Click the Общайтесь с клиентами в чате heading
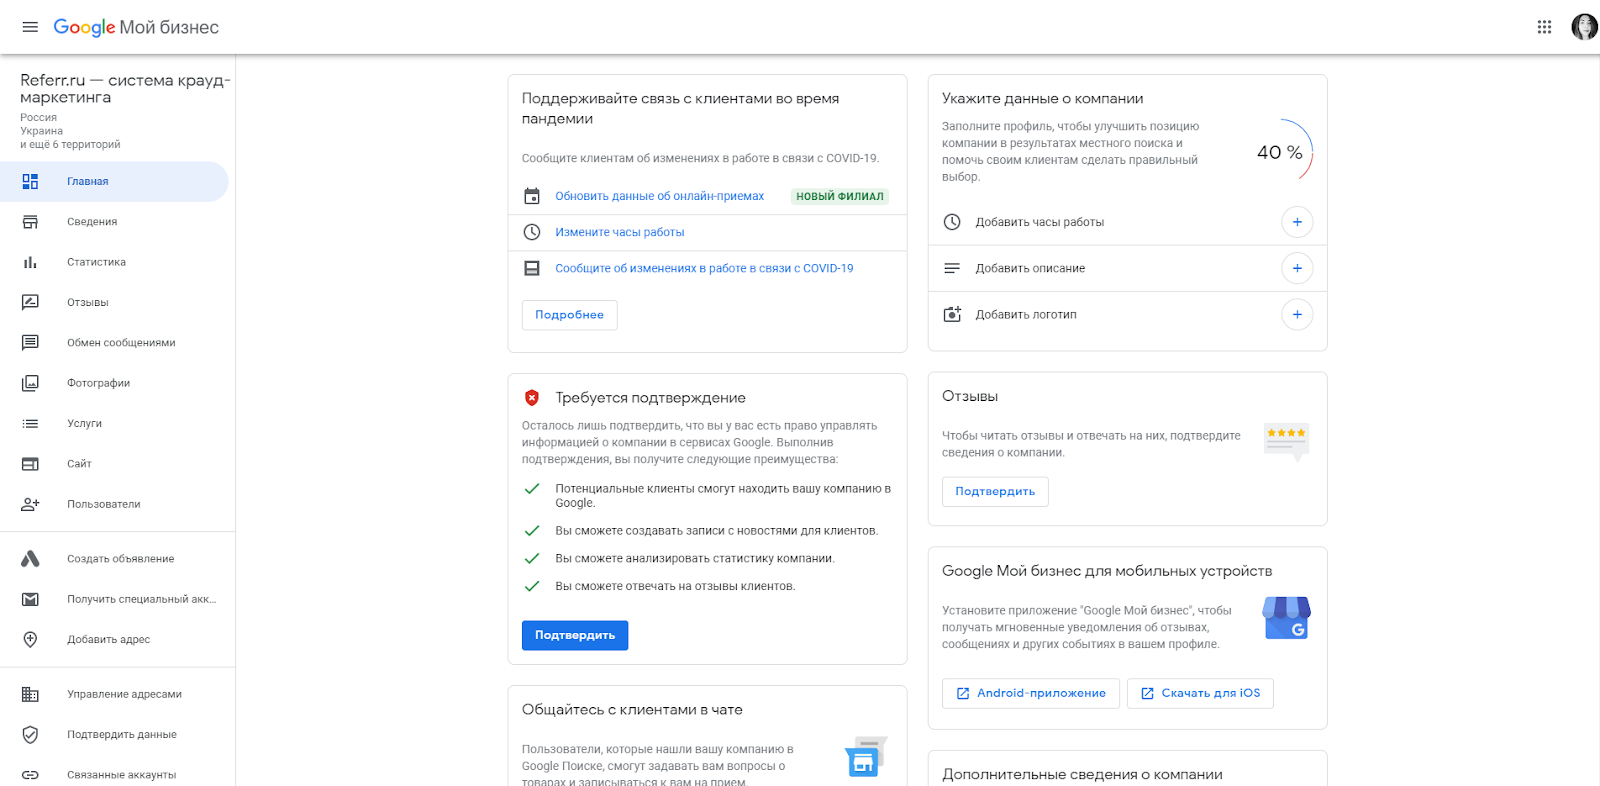This screenshot has height=786, width=1600. [632, 710]
